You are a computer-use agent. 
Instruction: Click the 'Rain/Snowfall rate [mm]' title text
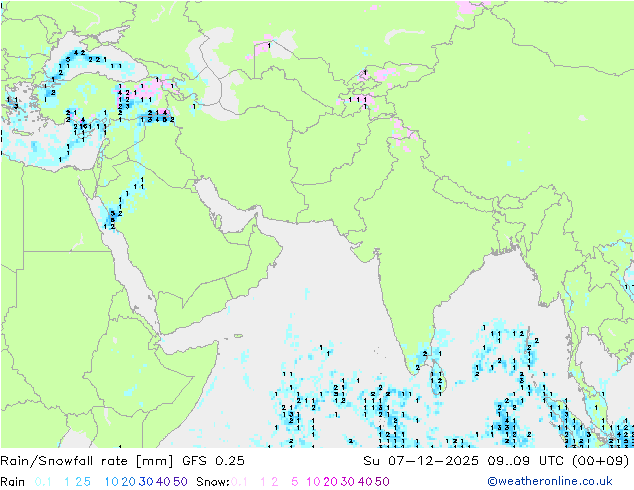[x=87, y=461]
